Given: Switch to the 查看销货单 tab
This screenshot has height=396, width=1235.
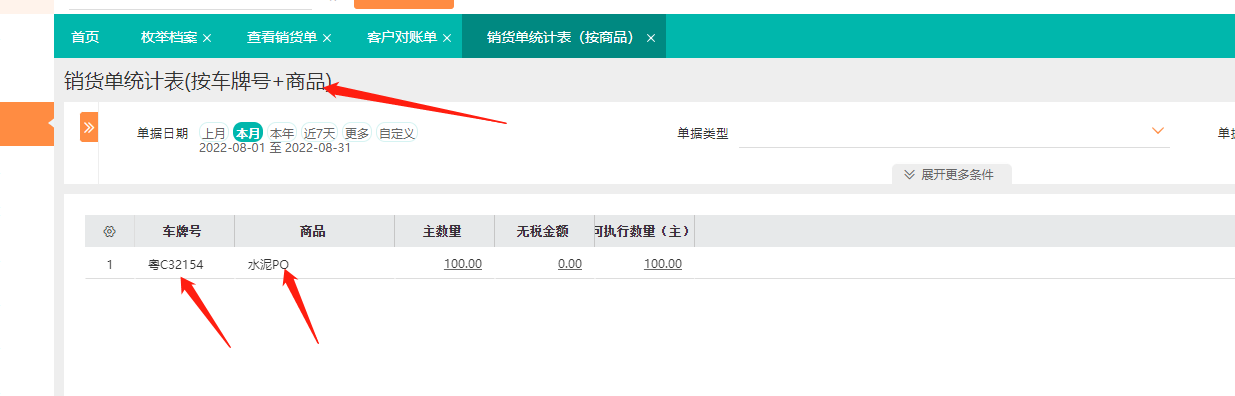Looking at the screenshot, I should 282,37.
